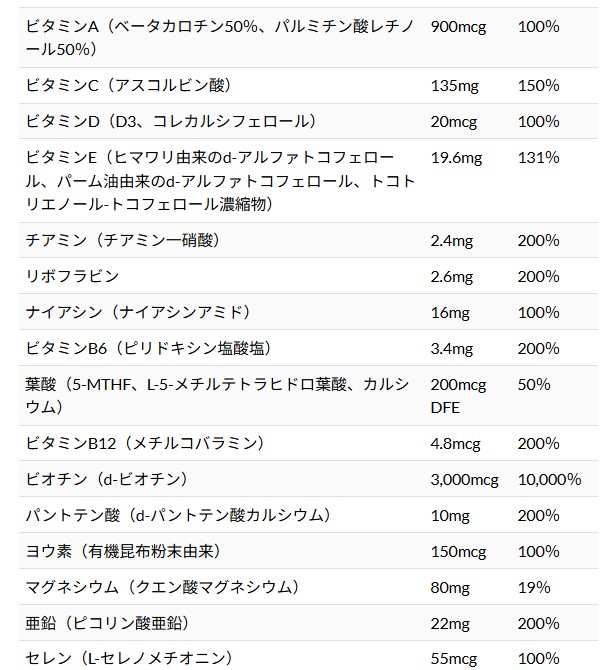Click the ビタミンE ingredient description
This screenshot has height=670, width=603.
pyautogui.click(x=220, y=181)
